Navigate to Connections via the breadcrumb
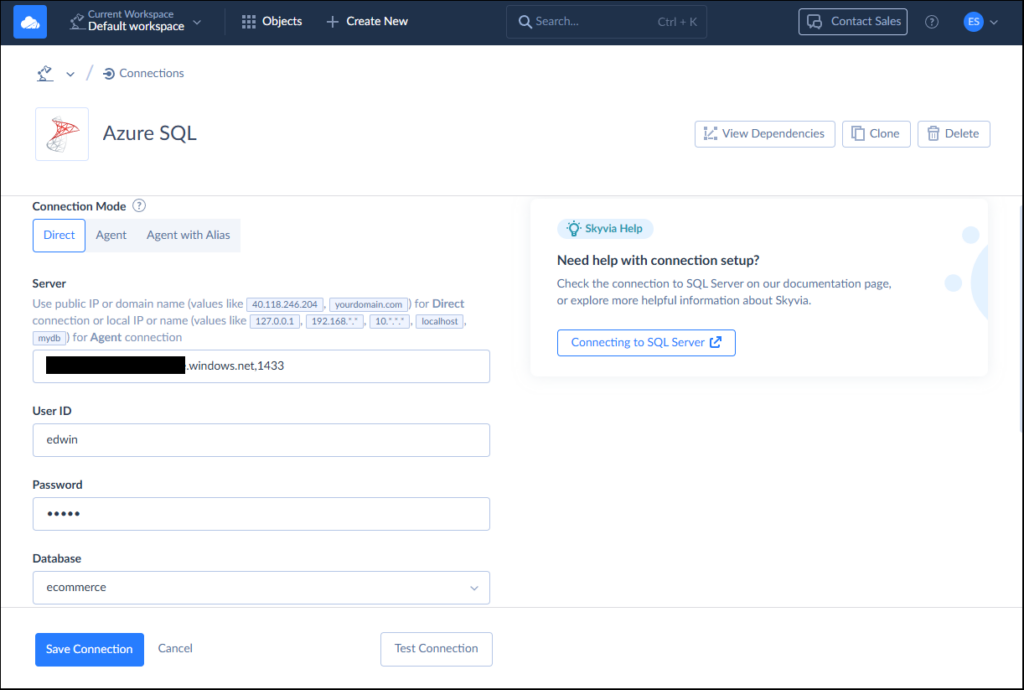The image size is (1024, 690). click(151, 72)
